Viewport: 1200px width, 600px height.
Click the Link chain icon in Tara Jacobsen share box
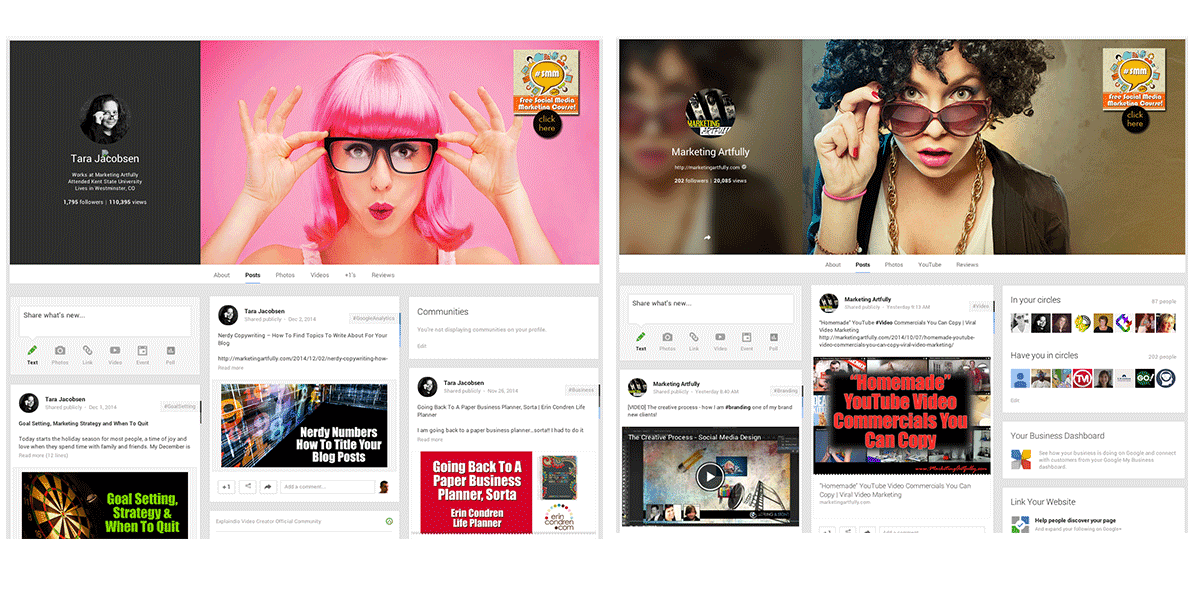(87, 351)
